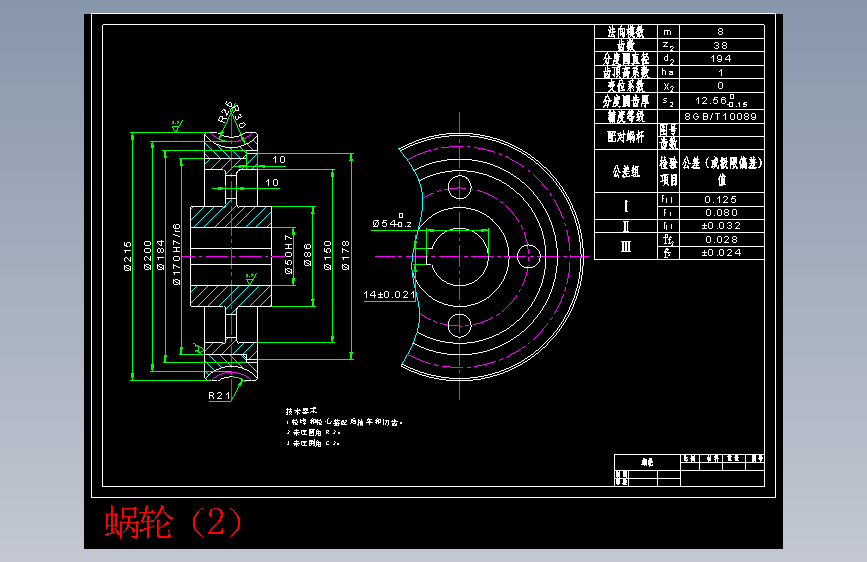This screenshot has height=562, width=867.
Task: Click the tolerance group Ⅲ cell
Action: click(x=626, y=246)
